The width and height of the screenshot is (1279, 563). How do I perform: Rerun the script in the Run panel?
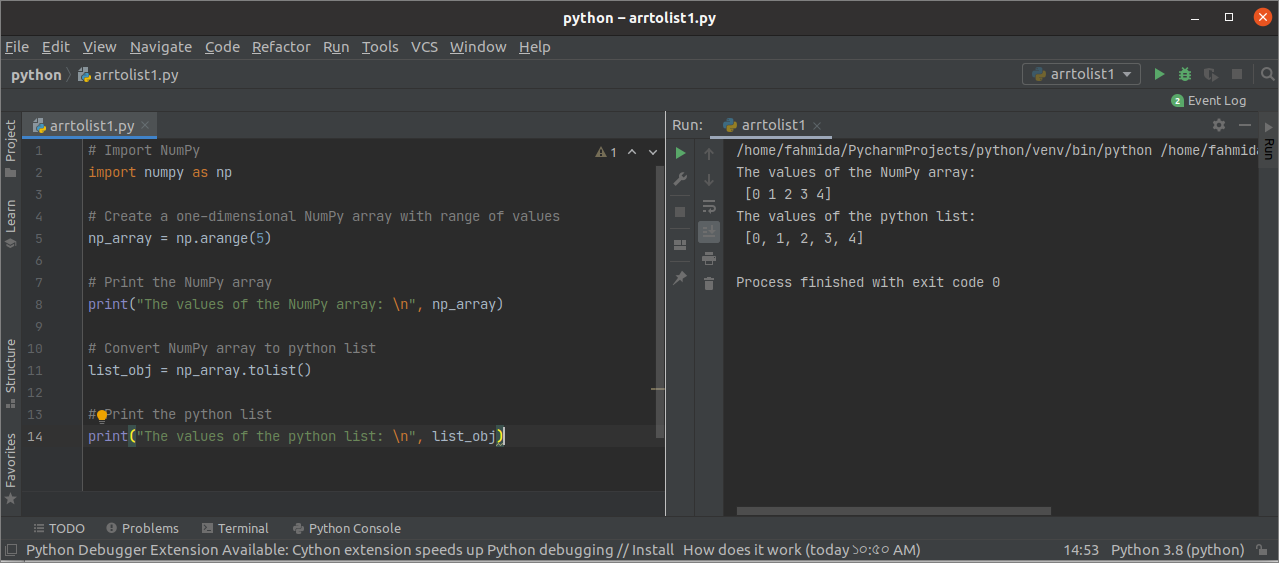(x=680, y=153)
